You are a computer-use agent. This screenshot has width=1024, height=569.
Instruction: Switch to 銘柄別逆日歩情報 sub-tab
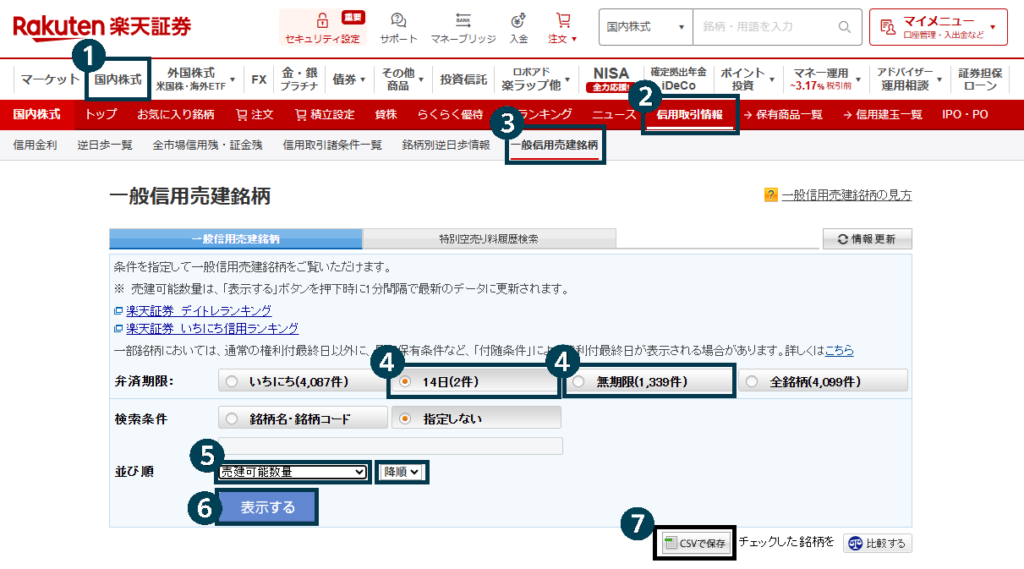(x=446, y=145)
